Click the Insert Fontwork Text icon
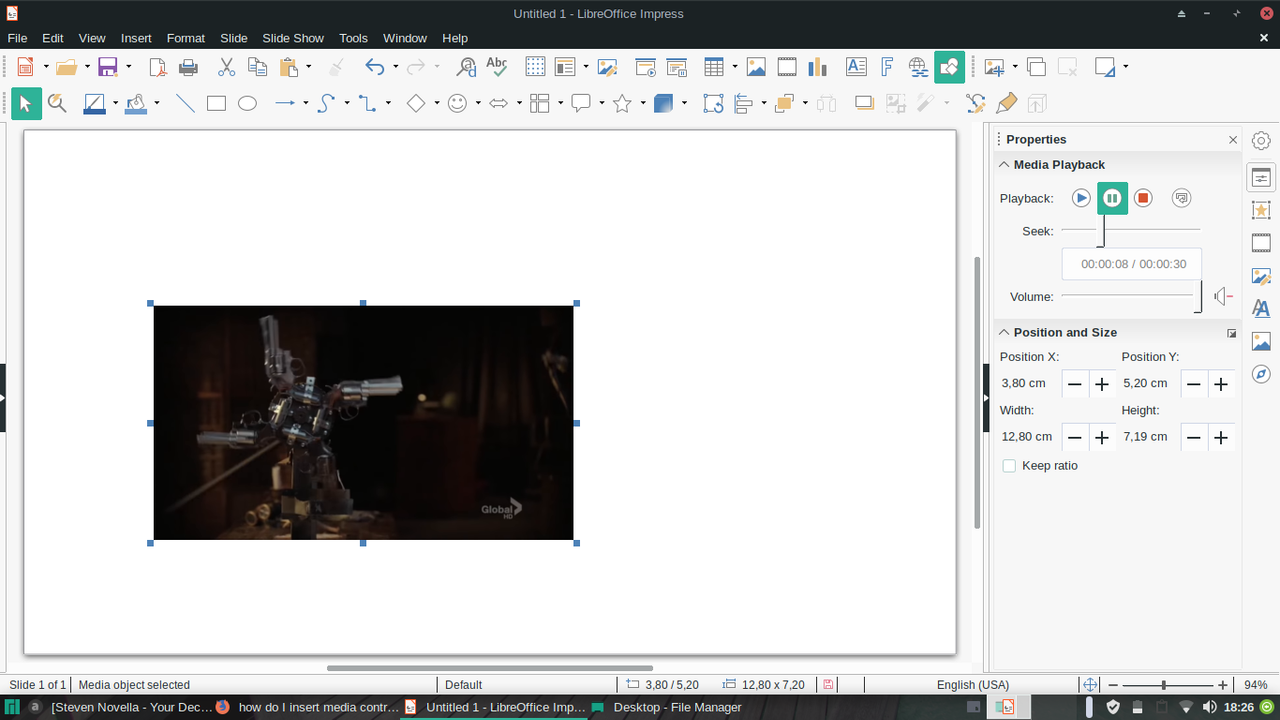Screen dimensions: 1280x720 (887, 67)
